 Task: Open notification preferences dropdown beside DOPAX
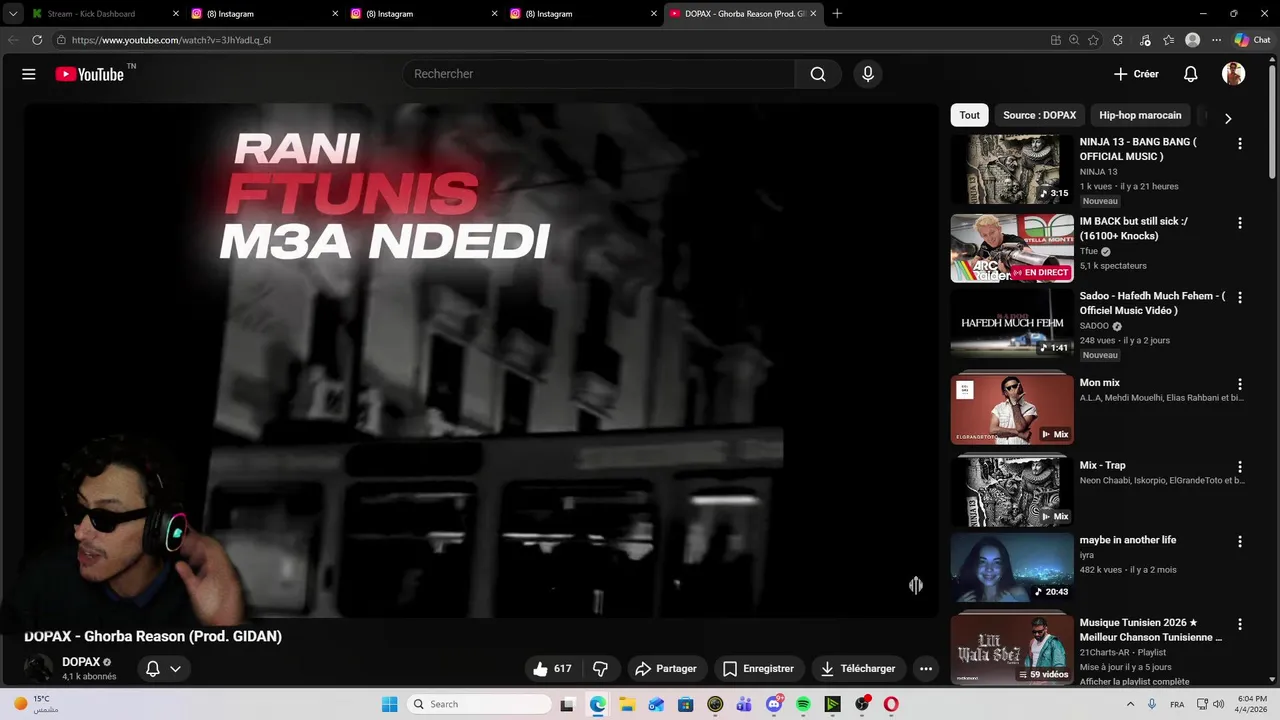164,669
